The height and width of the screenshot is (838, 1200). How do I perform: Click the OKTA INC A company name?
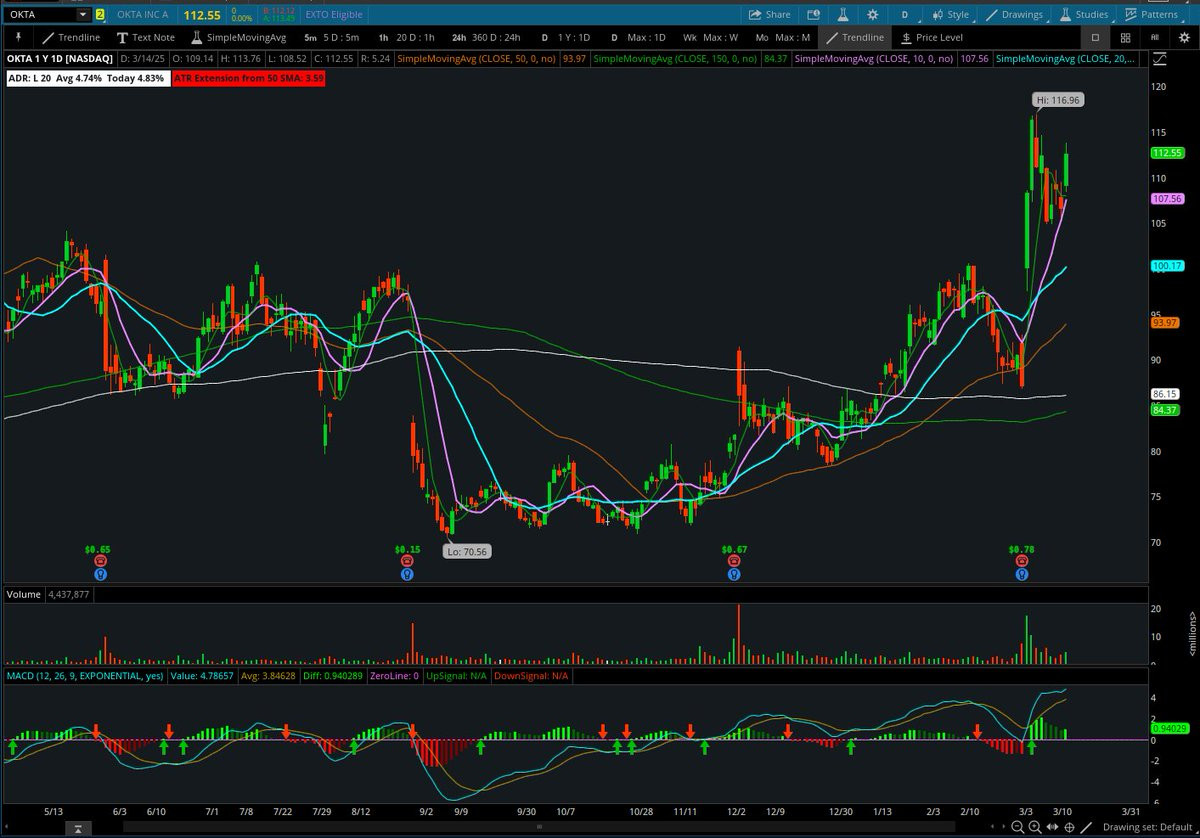tap(142, 15)
